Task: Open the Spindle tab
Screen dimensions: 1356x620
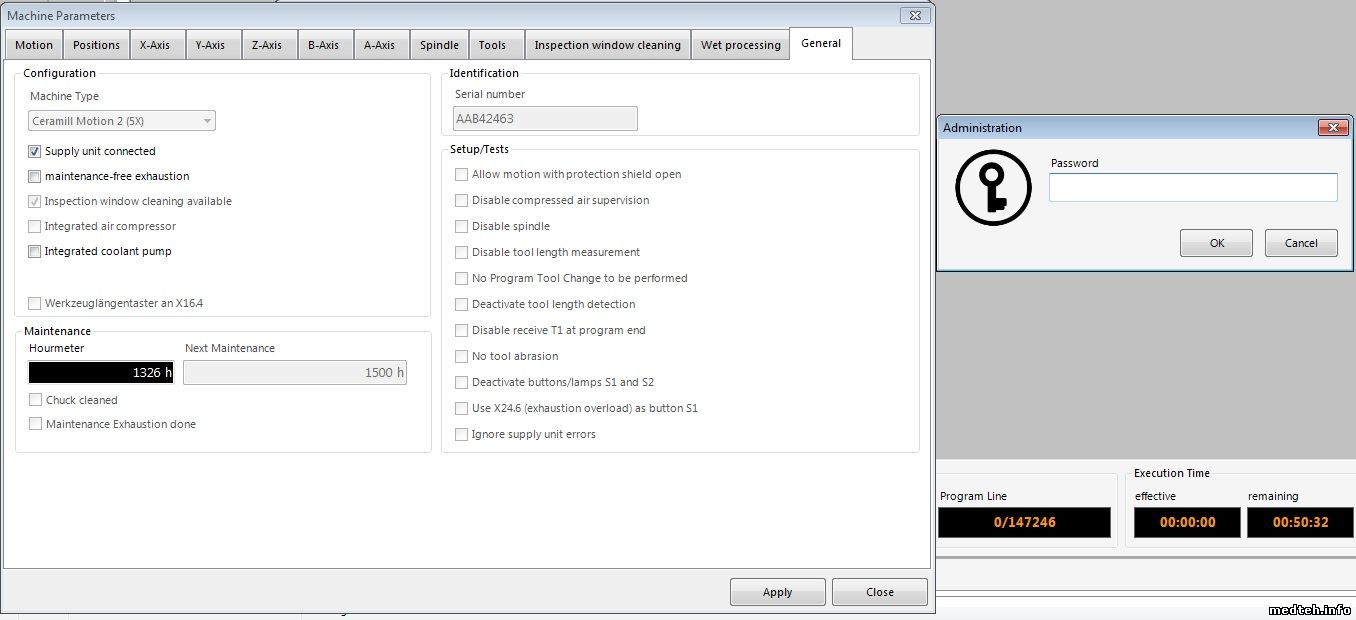Action: [x=439, y=45]
